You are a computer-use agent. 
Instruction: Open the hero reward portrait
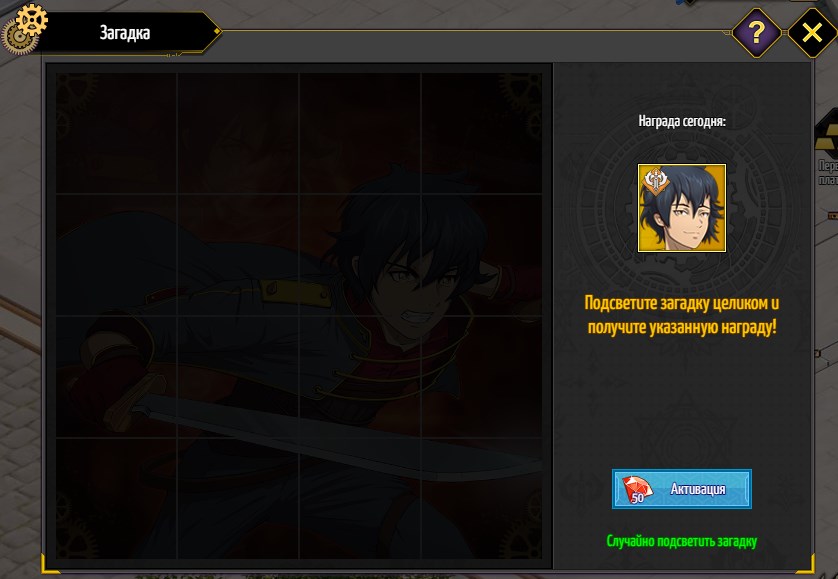682,208
